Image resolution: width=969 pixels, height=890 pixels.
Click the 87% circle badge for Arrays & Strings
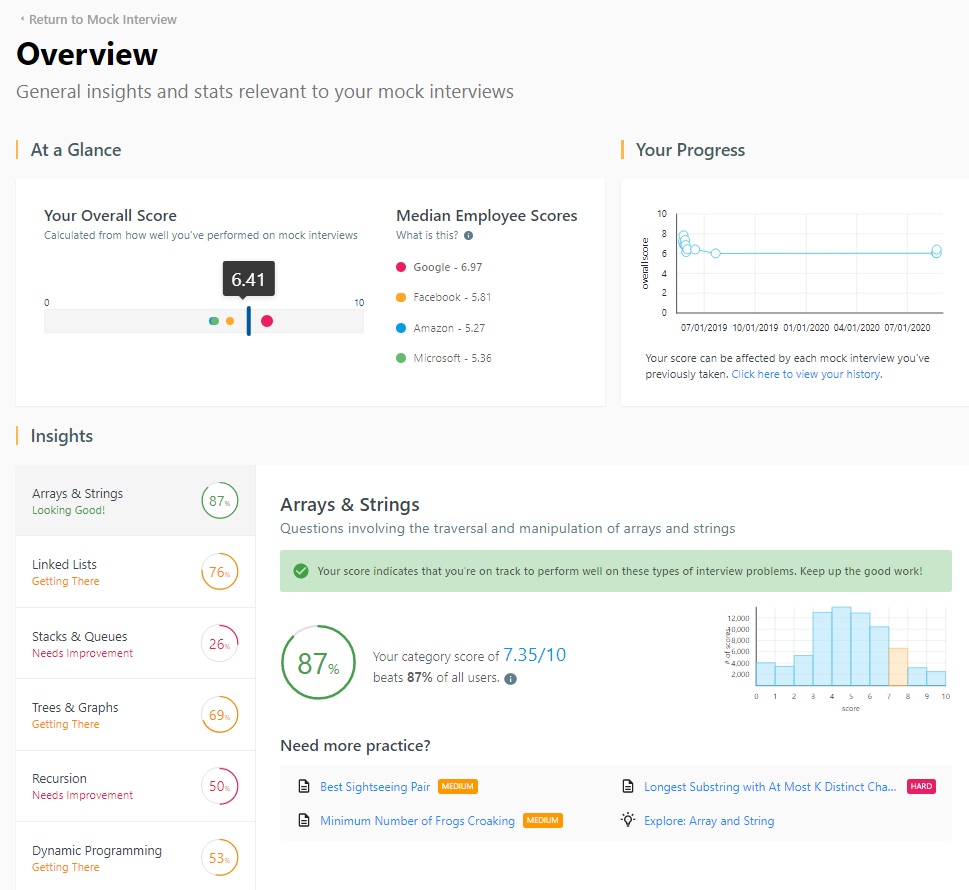coord(219,501)
